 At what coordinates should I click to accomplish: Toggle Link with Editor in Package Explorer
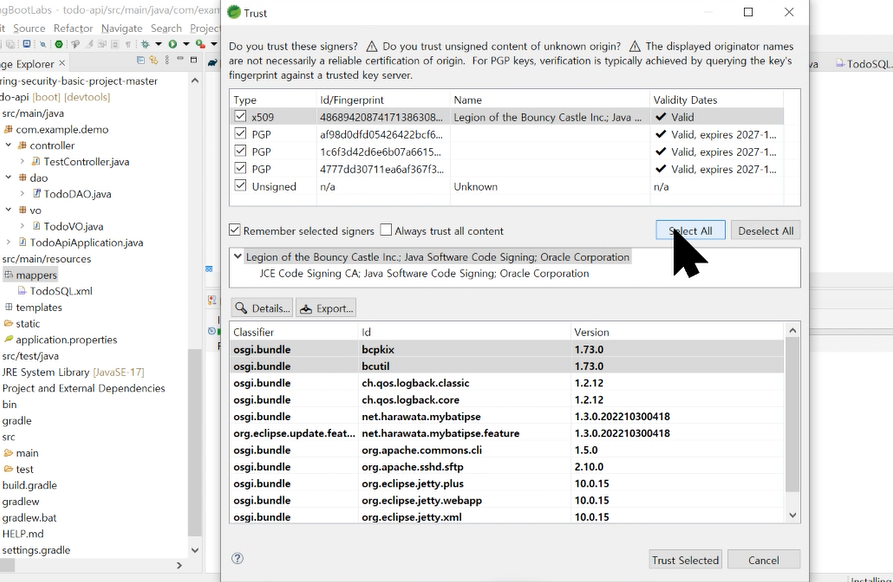(x=153, y=60)
